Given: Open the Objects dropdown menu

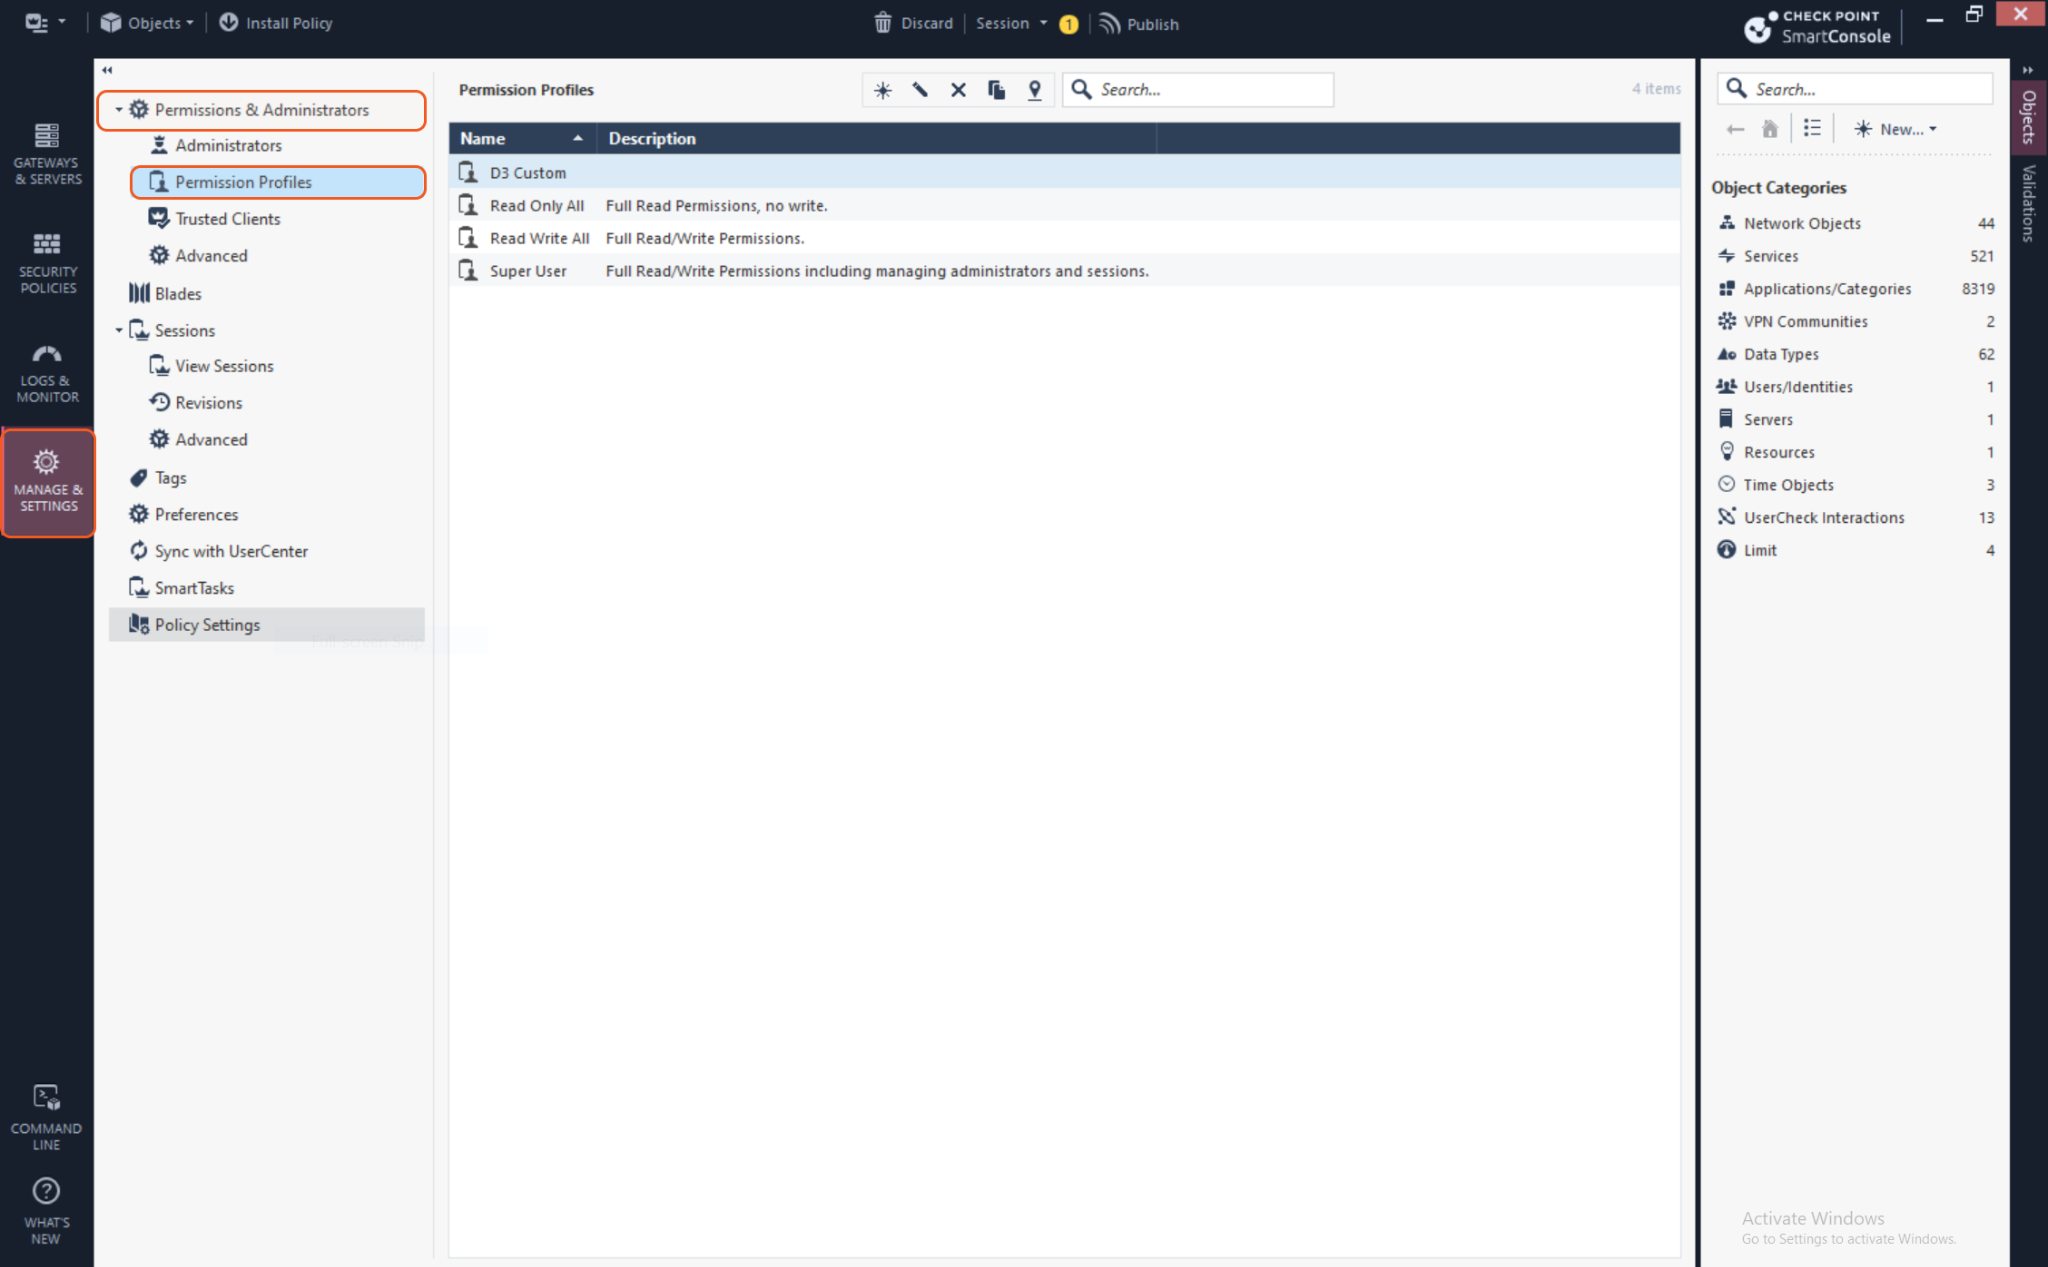Looking at the screenshot, I should [148, 23].
